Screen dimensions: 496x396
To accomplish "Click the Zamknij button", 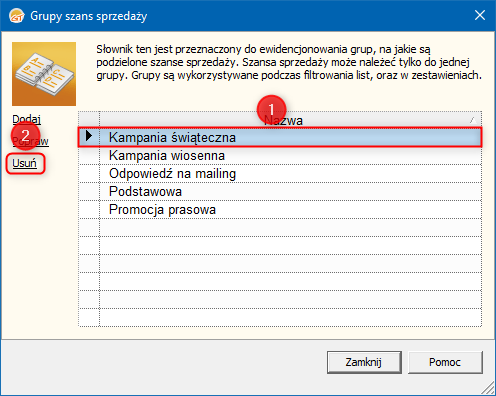I will 364,362.
